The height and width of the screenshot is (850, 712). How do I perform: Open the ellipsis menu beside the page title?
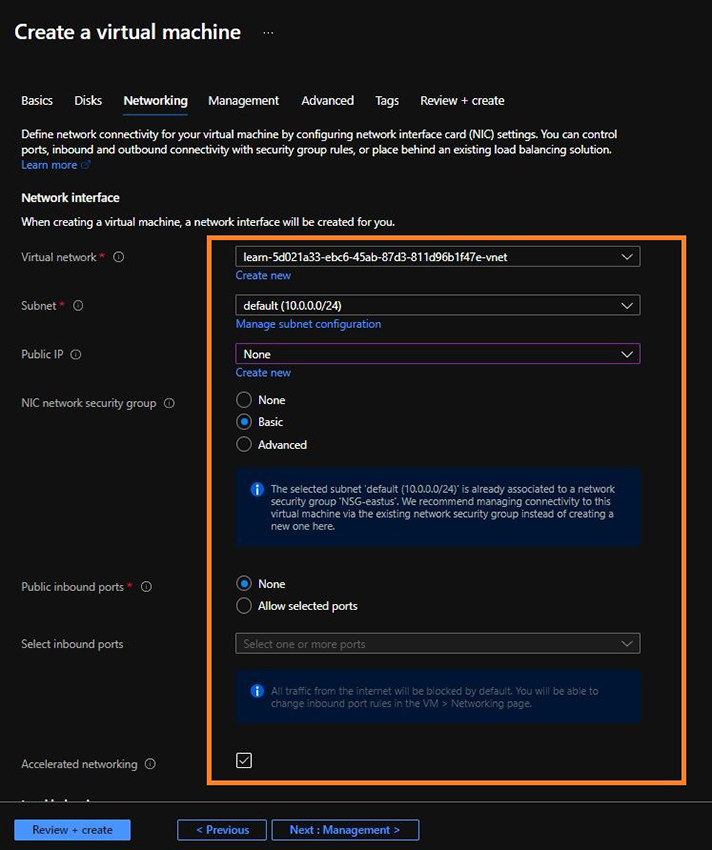tap(267, 32)
